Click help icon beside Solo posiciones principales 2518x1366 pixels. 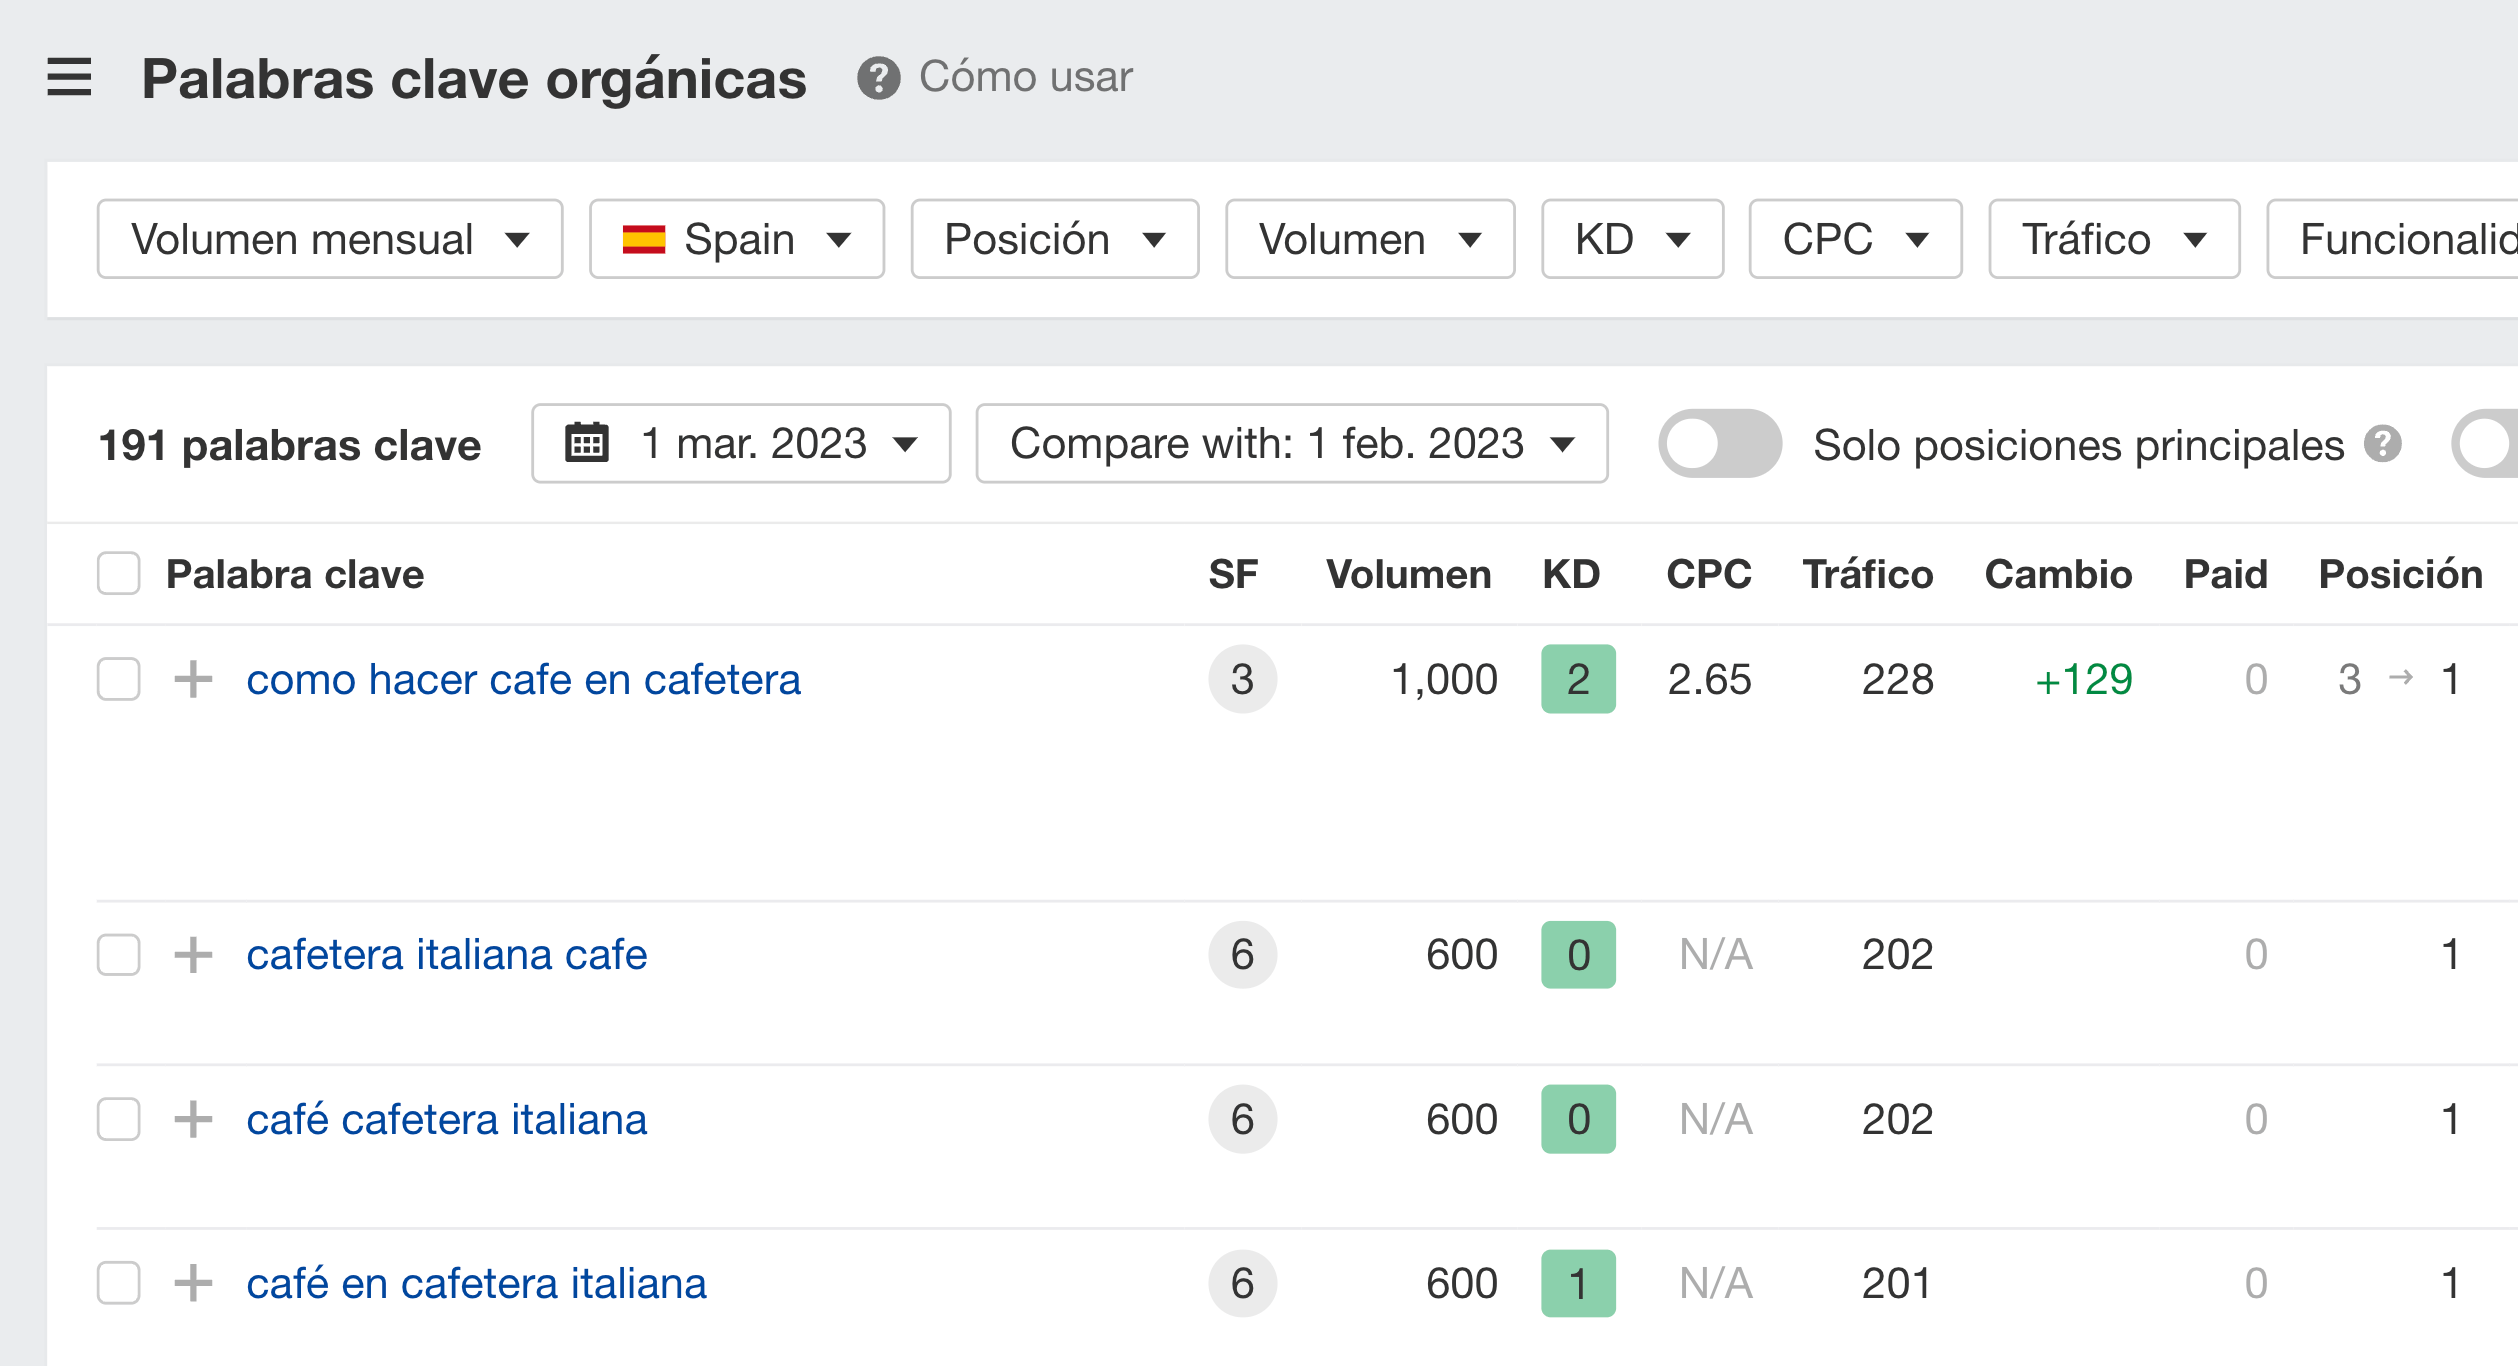click(x=2382, y=443)
